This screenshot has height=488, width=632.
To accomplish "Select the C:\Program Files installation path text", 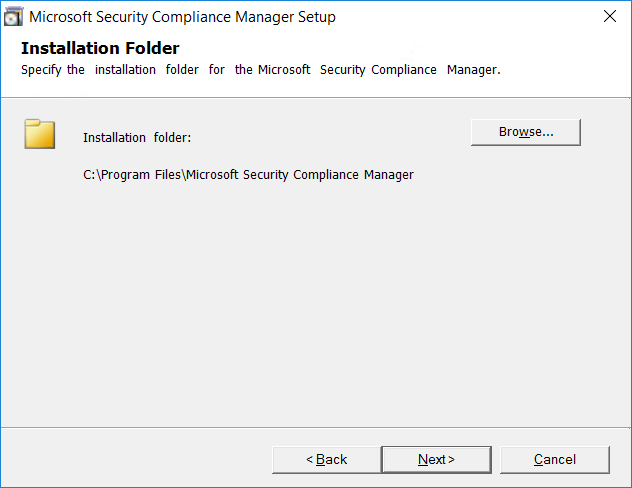I will tap(248, 175).
